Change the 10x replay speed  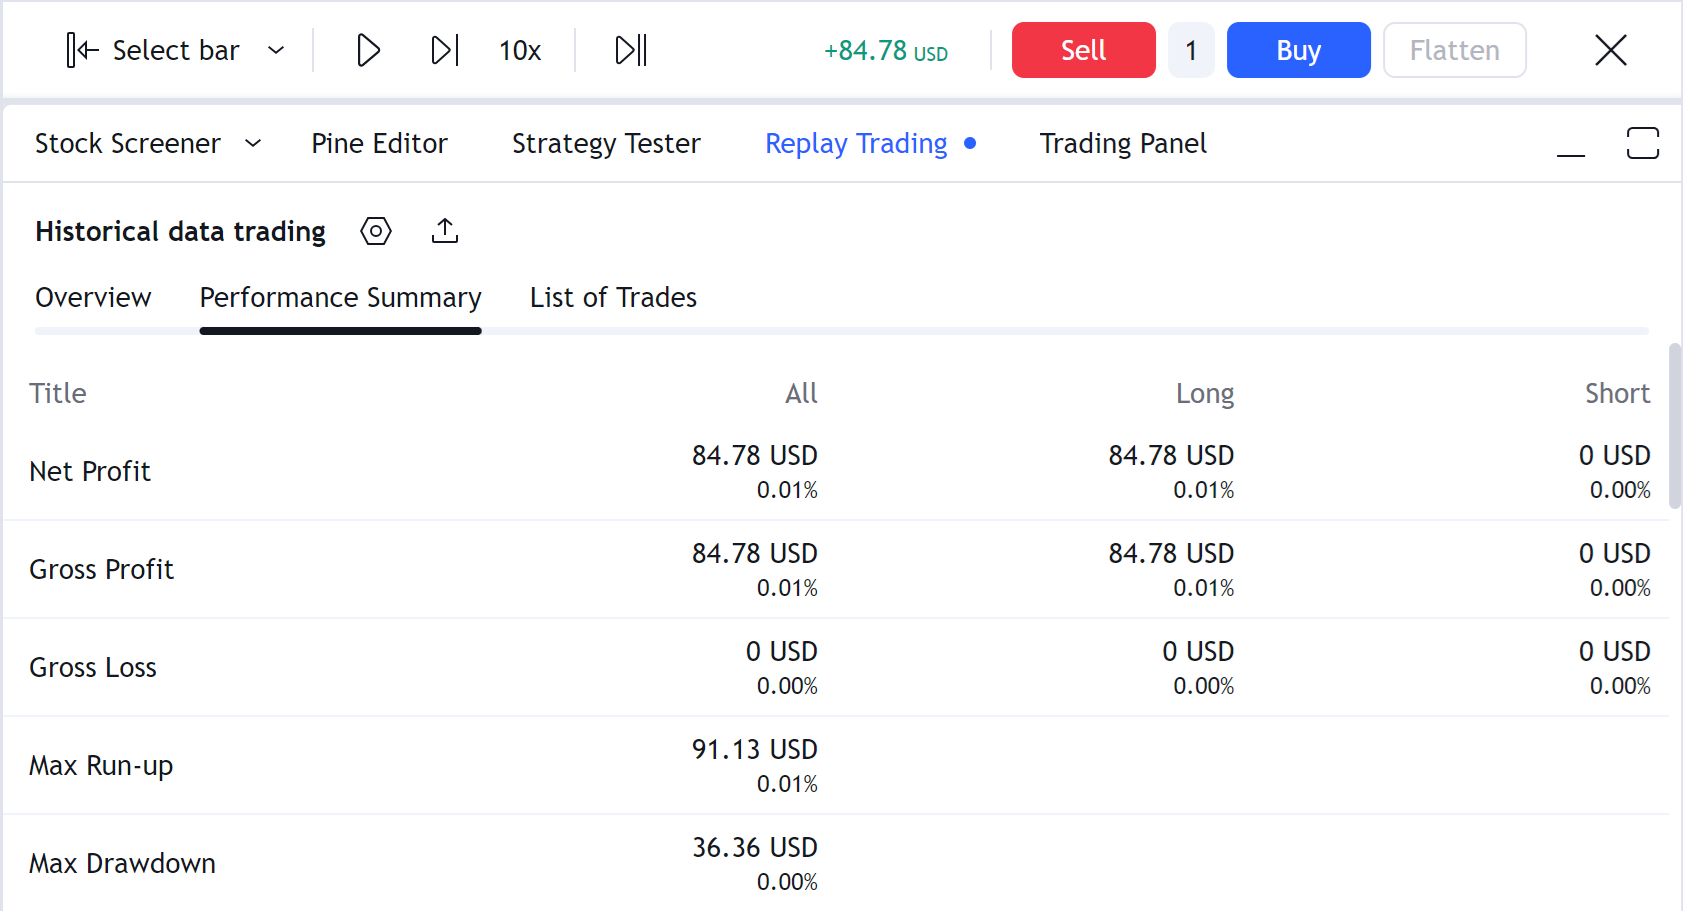520,50
